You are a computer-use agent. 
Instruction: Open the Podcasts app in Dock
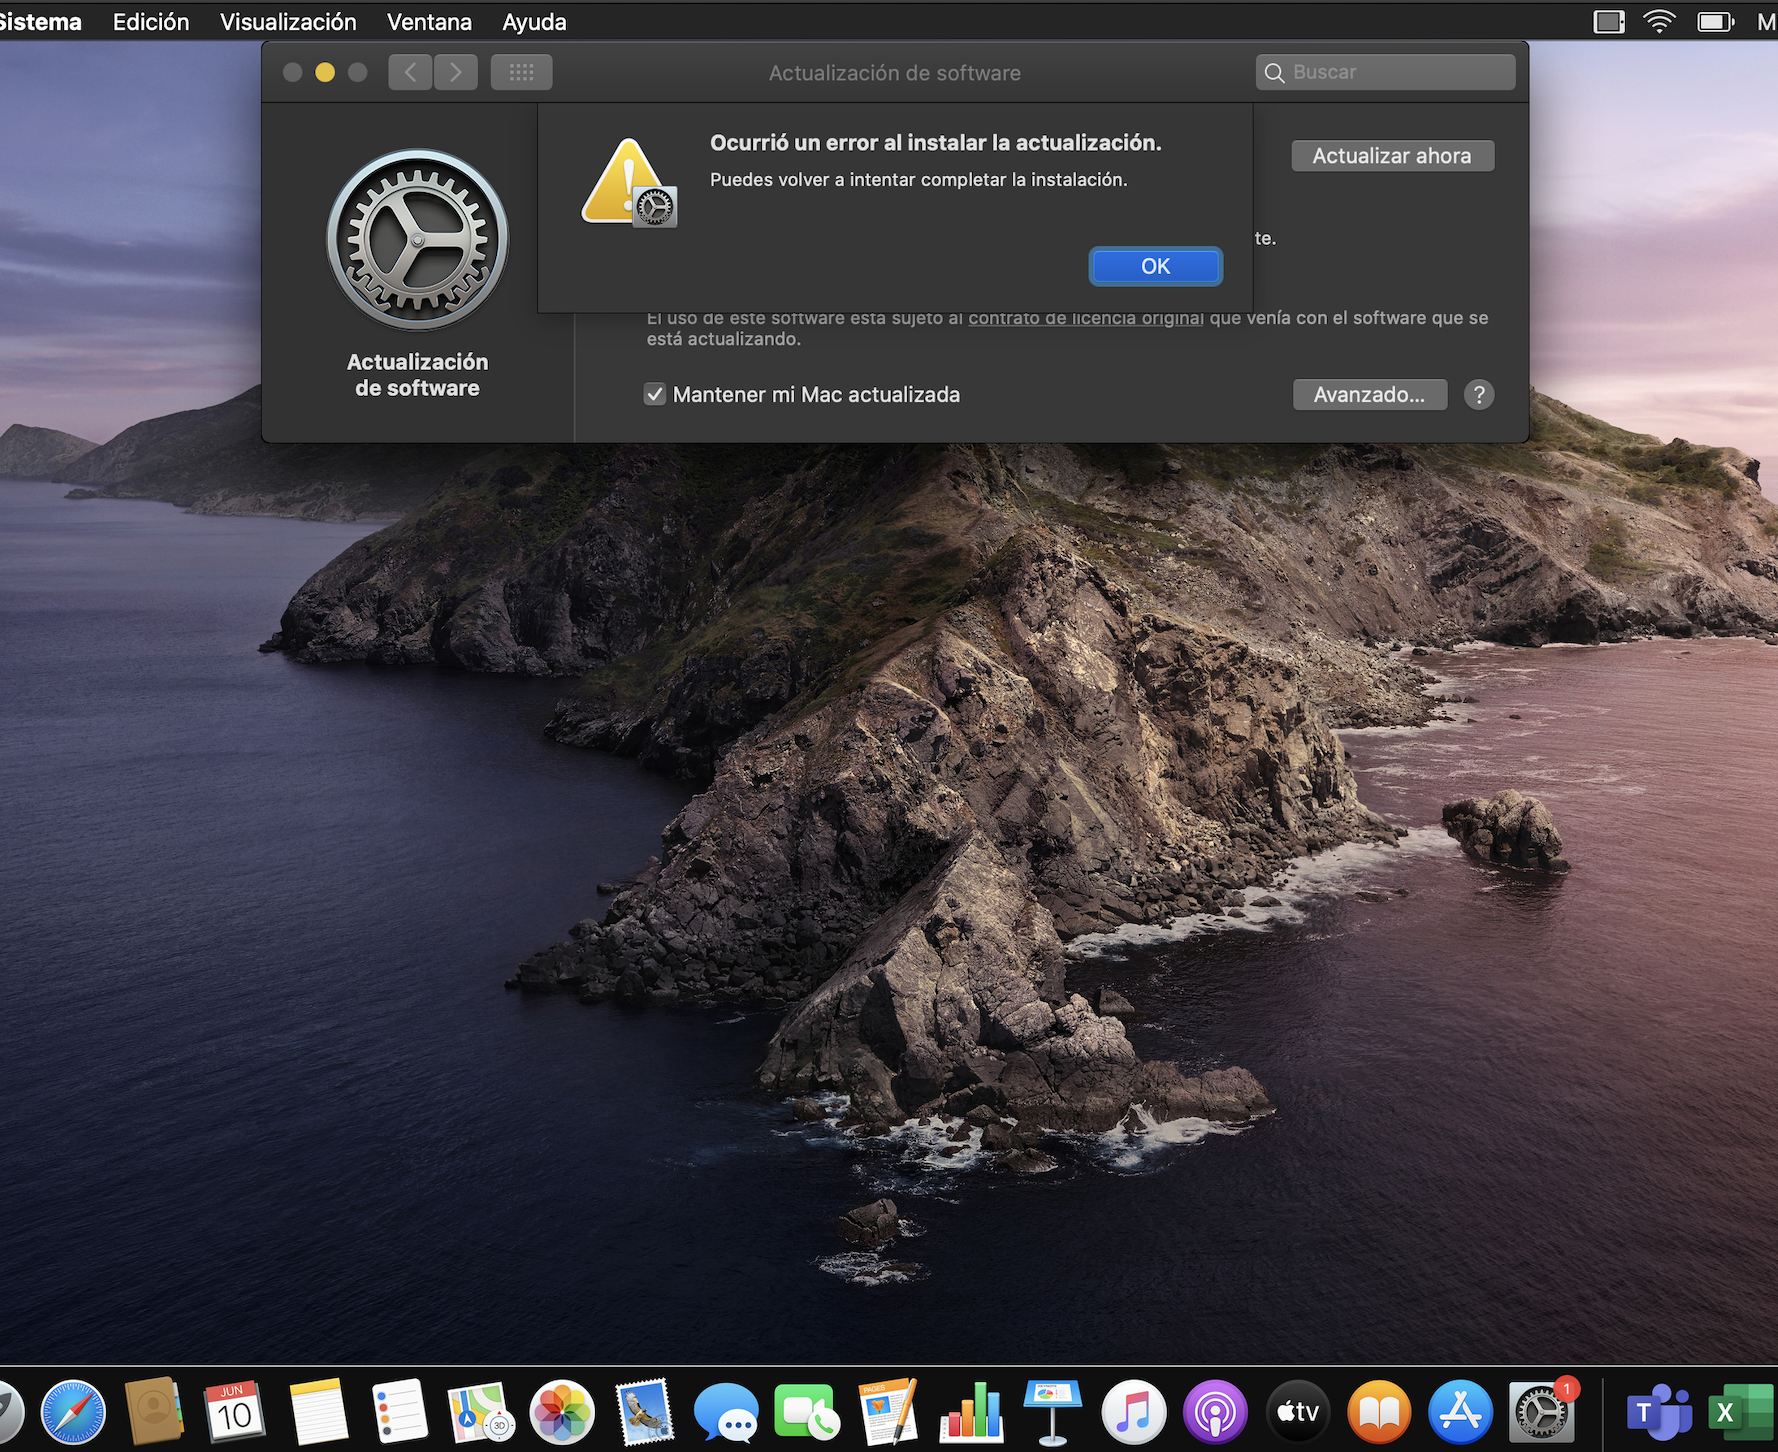1215,1412
